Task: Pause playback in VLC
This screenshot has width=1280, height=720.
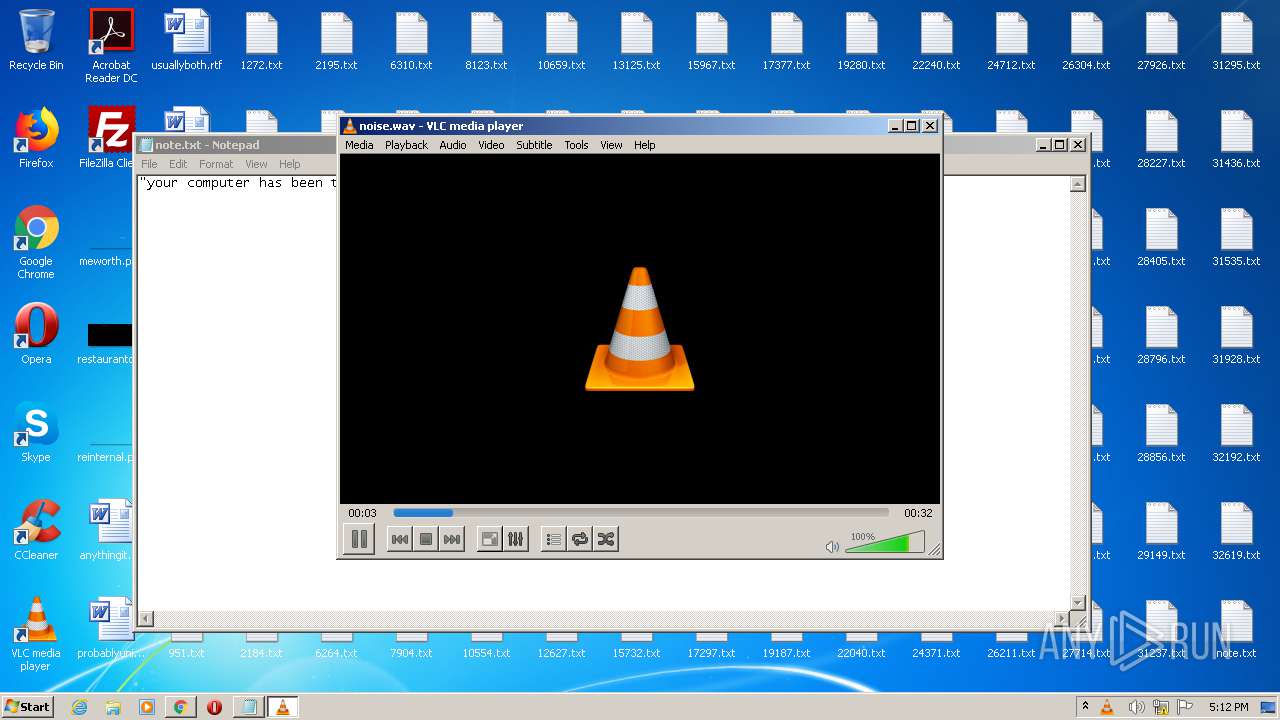Action: tap(359, 539)
